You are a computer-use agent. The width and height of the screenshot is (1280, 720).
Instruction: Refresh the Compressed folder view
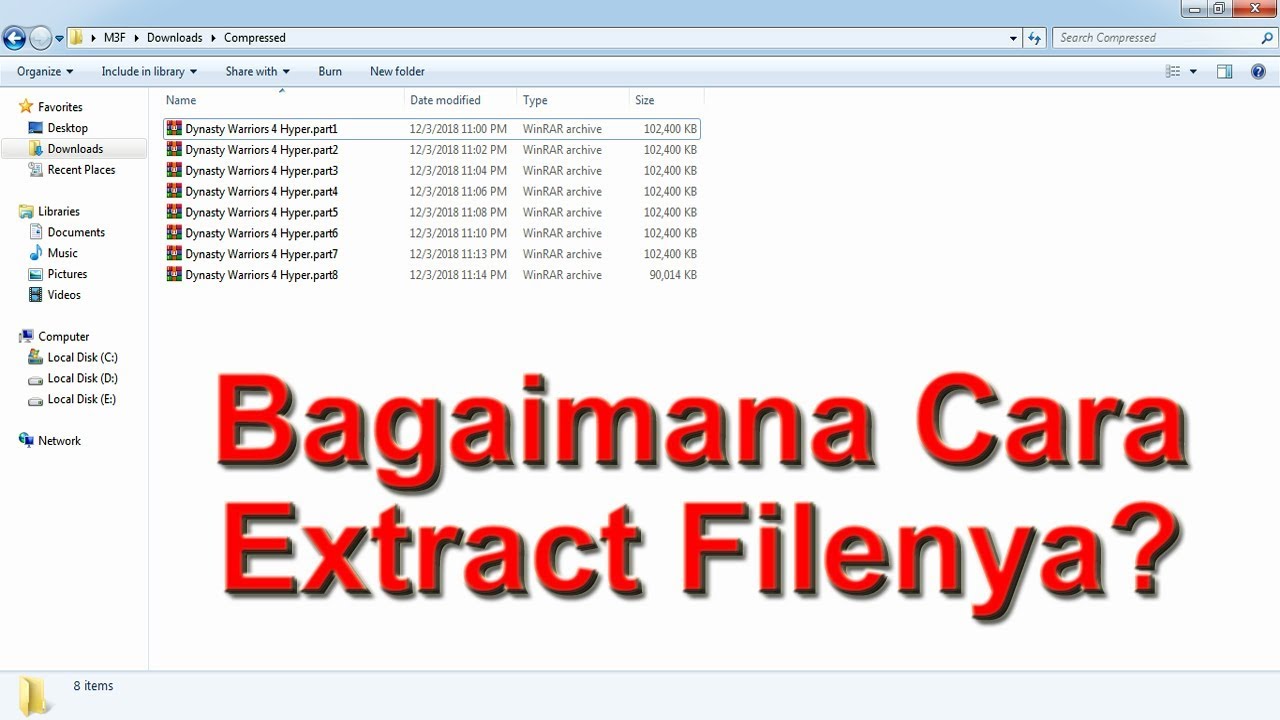coord(1035,38)
